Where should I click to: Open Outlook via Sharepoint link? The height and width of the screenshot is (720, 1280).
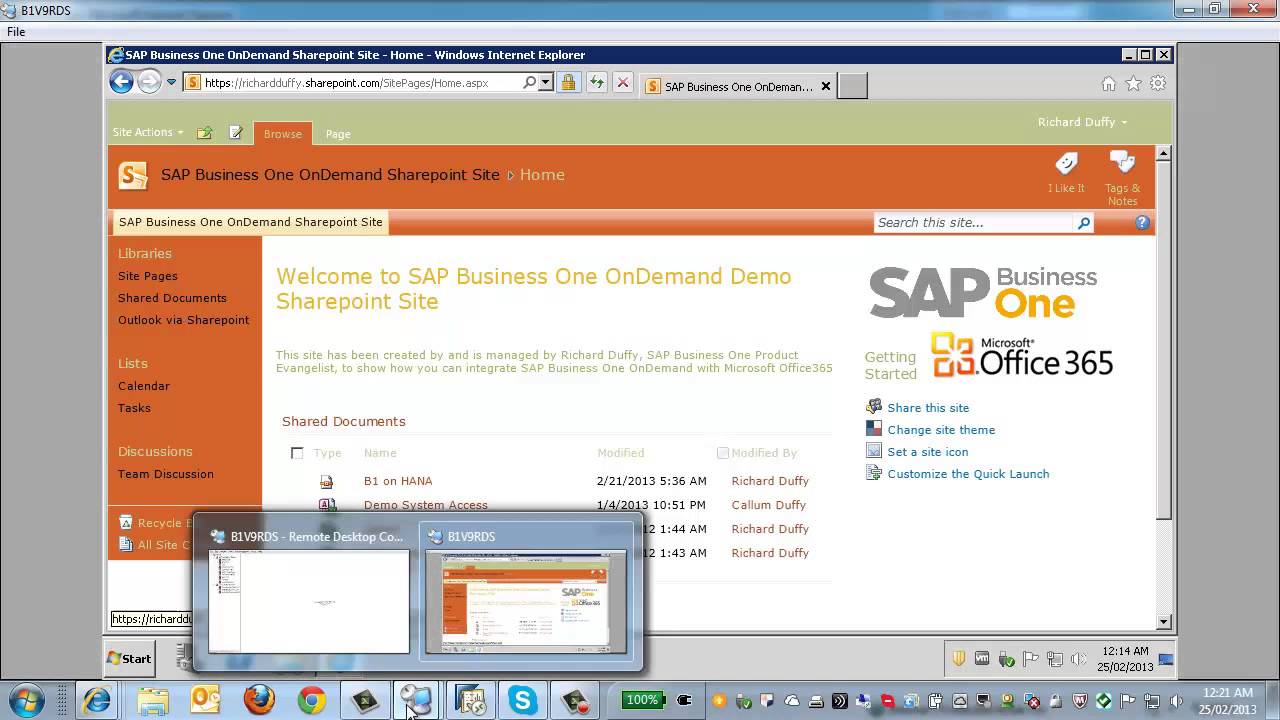click(x=183, y=320)
